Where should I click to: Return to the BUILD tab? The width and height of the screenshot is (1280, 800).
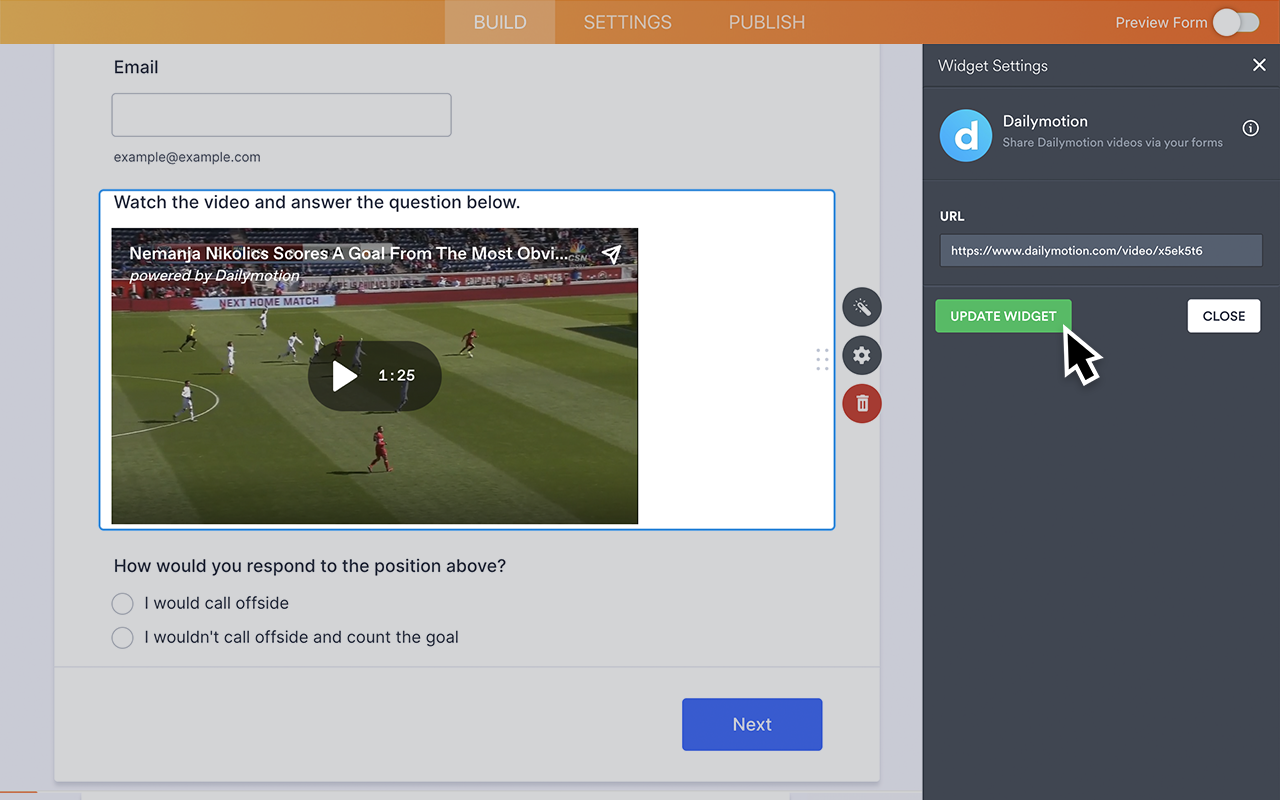point(499,22)
